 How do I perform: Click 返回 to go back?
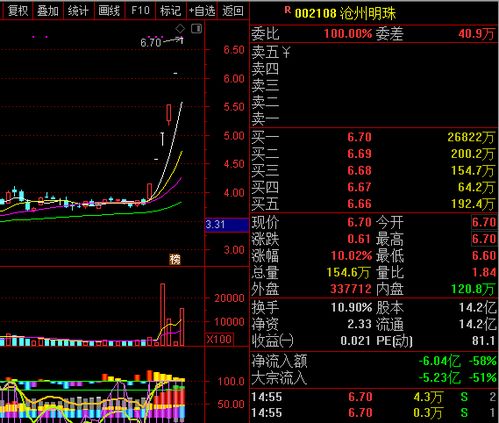pos(233,11)
